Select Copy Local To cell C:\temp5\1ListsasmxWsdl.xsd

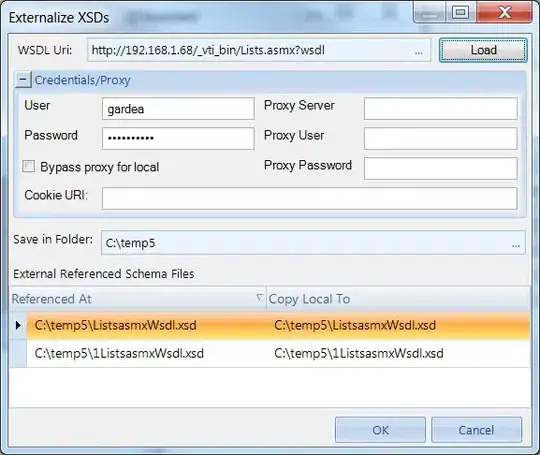click(398, 353)
